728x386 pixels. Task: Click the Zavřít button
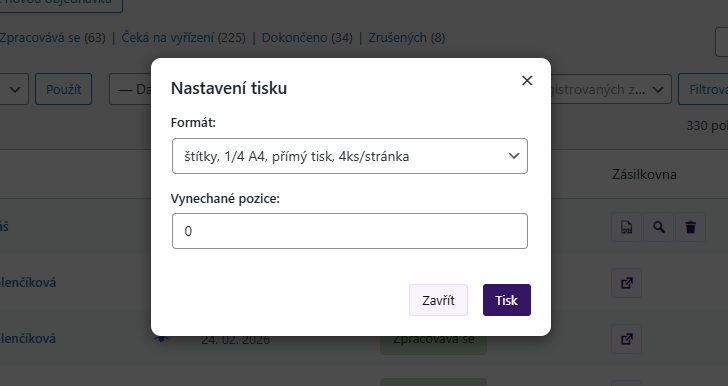pos(438,300)
